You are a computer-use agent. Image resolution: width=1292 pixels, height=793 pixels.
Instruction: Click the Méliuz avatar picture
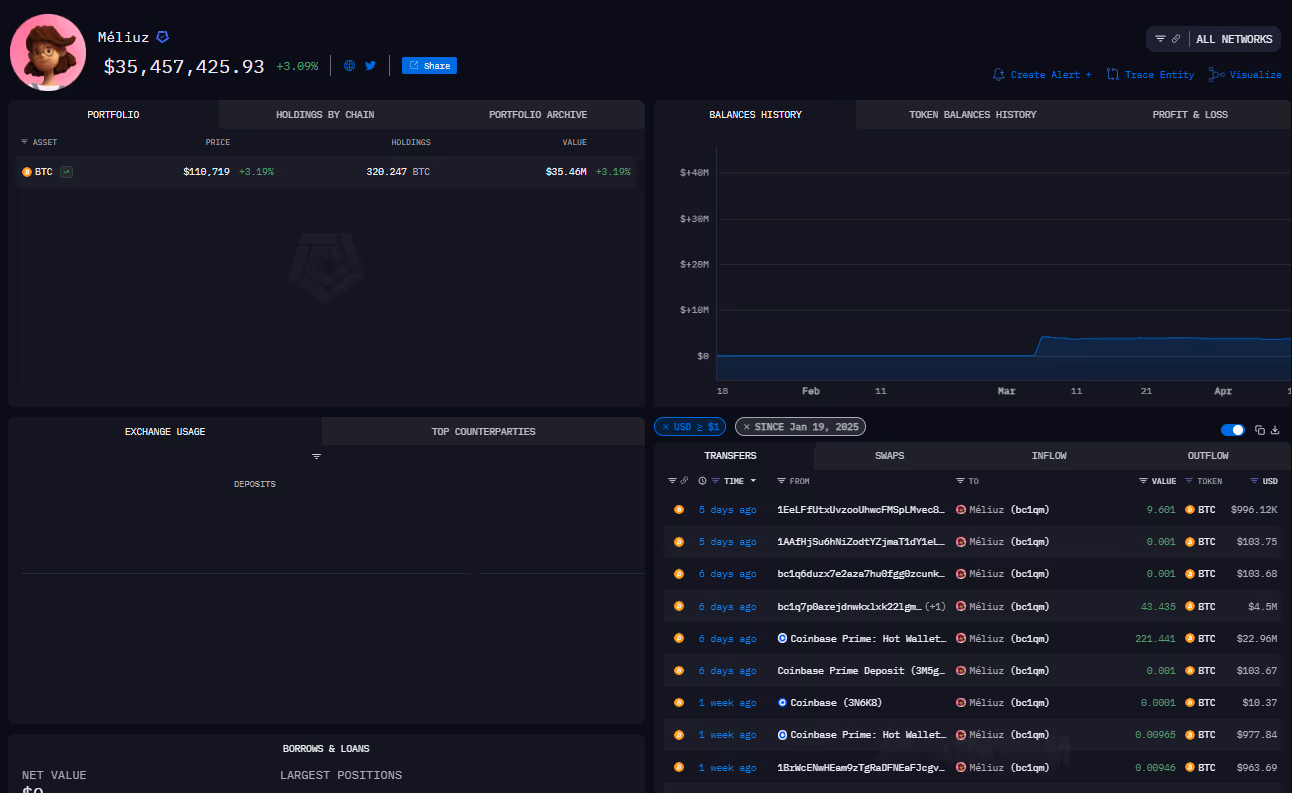point(48,52)
